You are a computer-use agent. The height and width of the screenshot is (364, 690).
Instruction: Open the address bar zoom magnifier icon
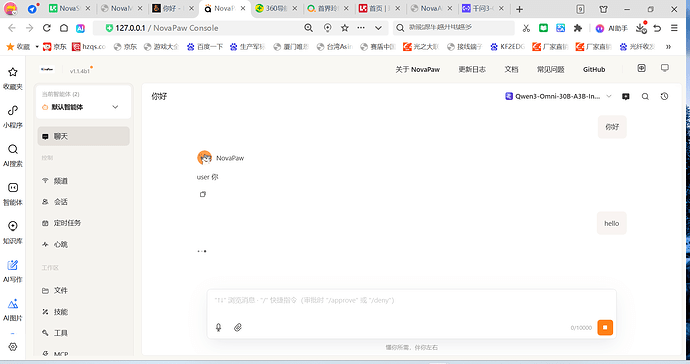(308, 28)
